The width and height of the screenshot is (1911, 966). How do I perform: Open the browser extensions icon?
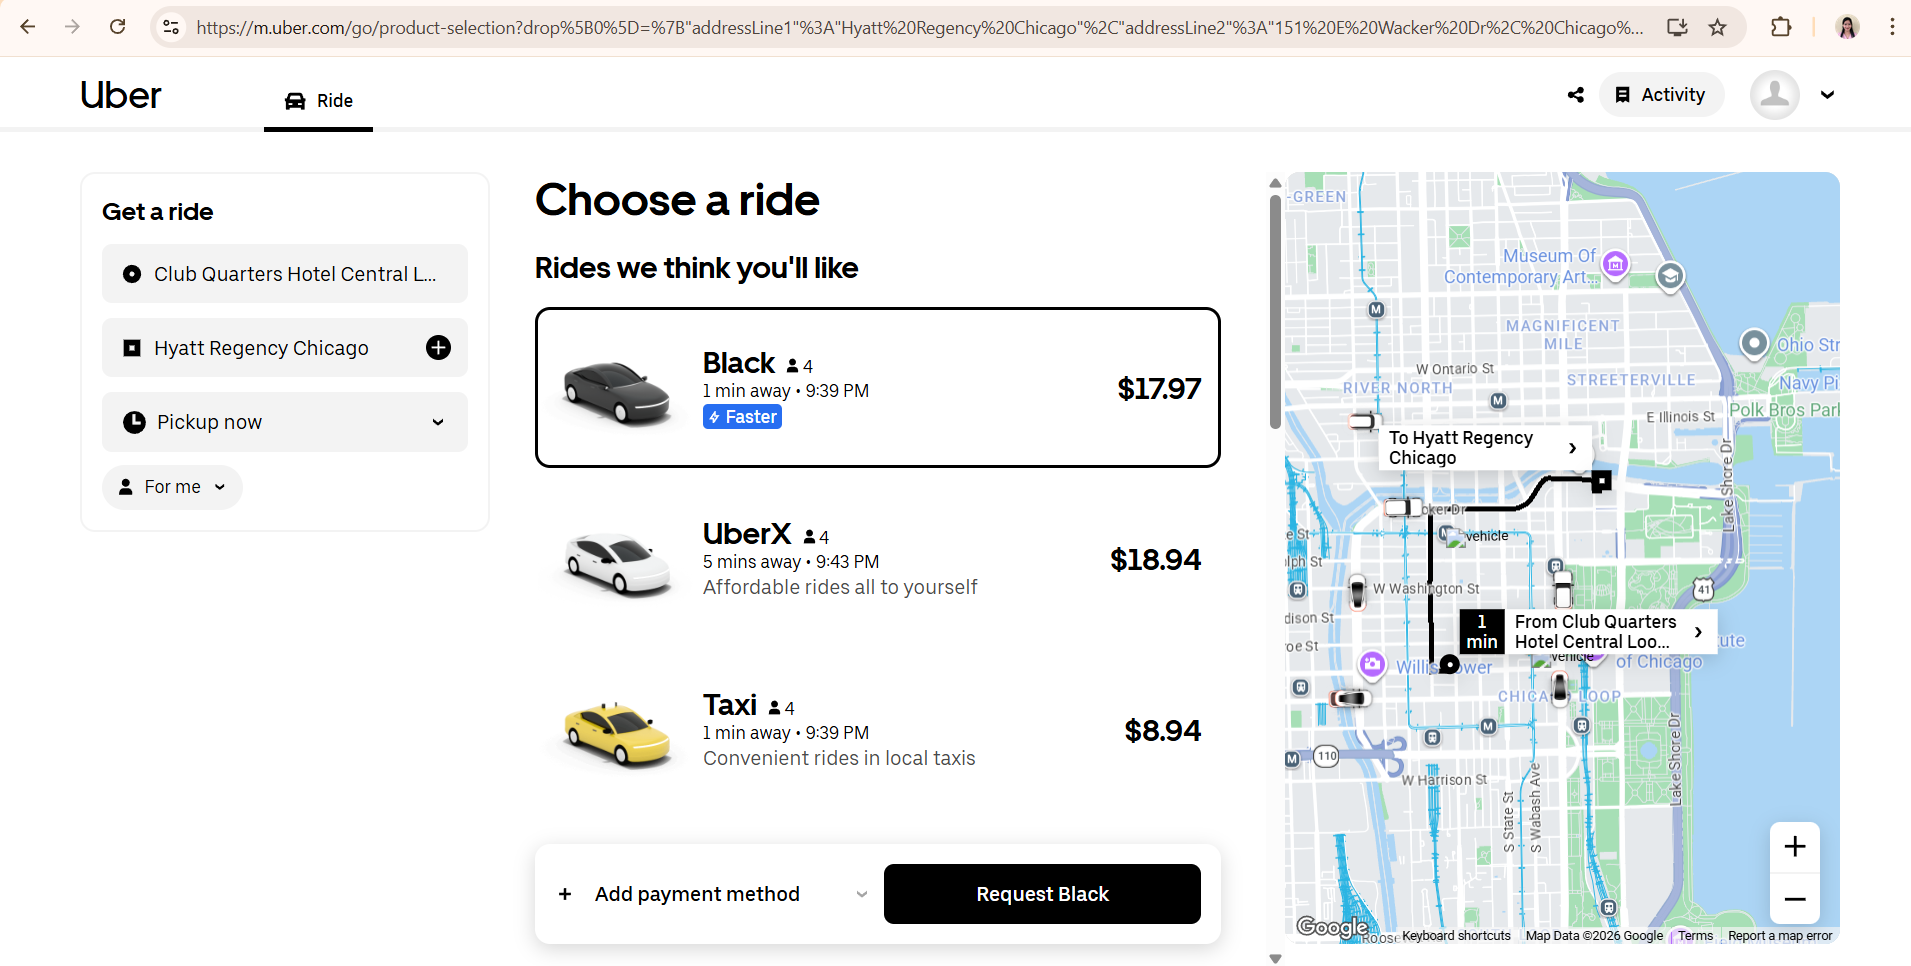(1781, 27)
